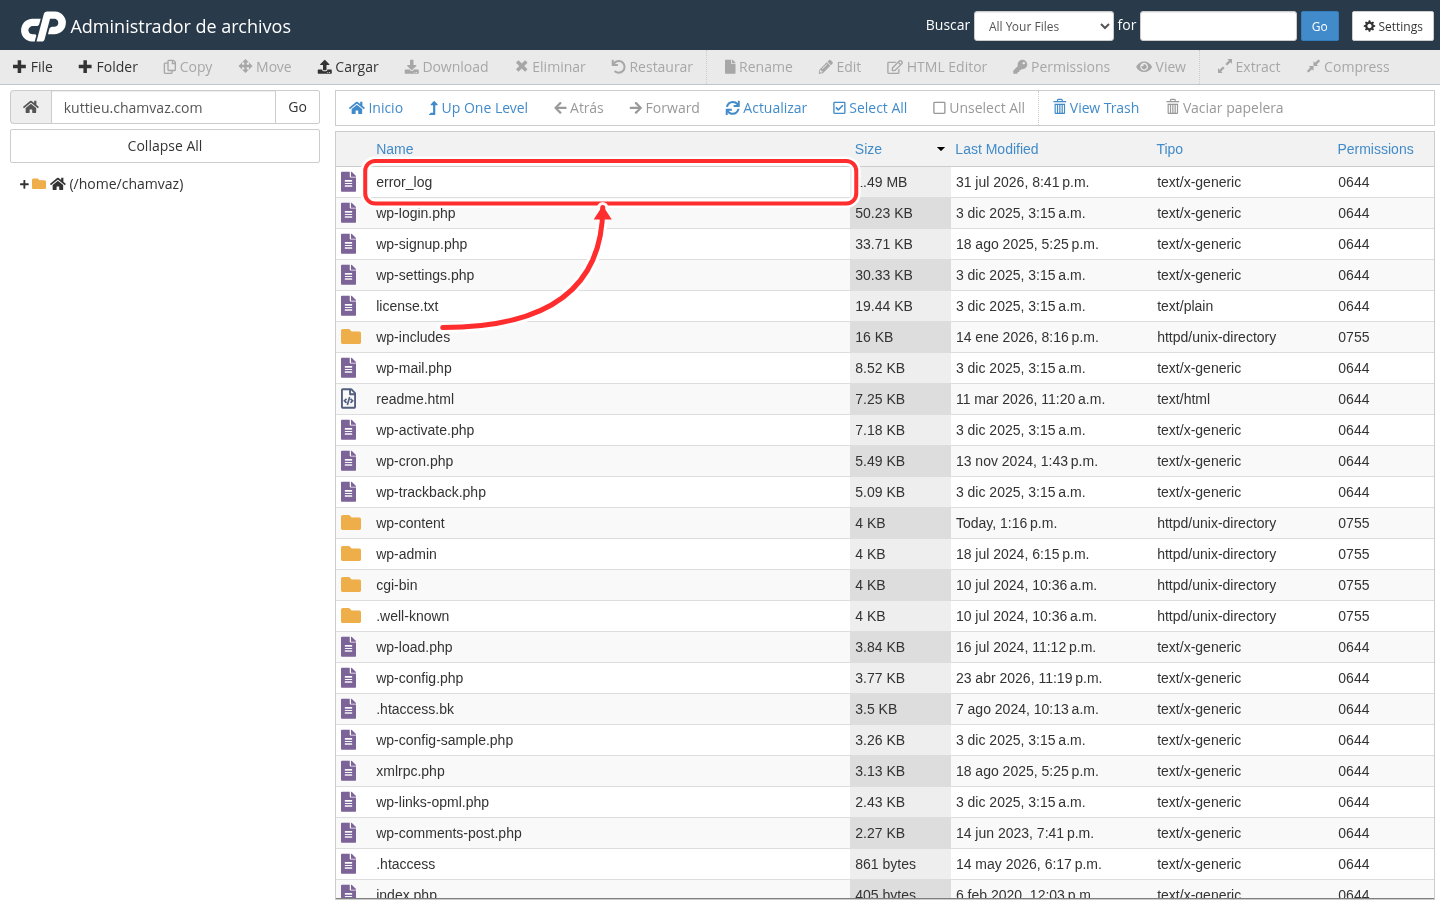Image resolution: width=1440 pixels, height=900 pixels.
Task: Click the Edit toolbar button
Action: 840,67
